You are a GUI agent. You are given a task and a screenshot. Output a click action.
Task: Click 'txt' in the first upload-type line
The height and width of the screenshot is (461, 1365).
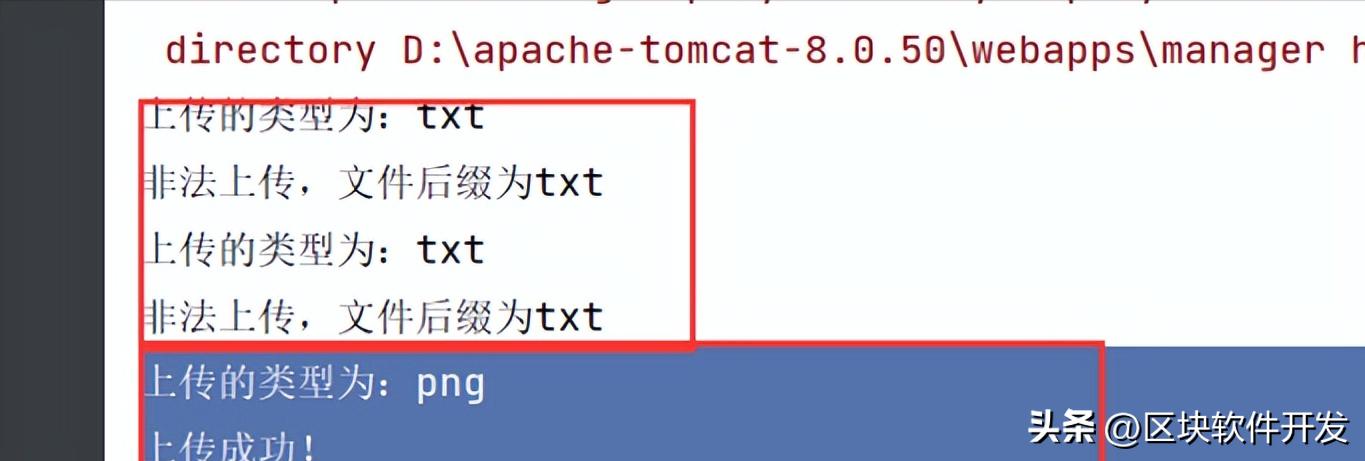451,117
